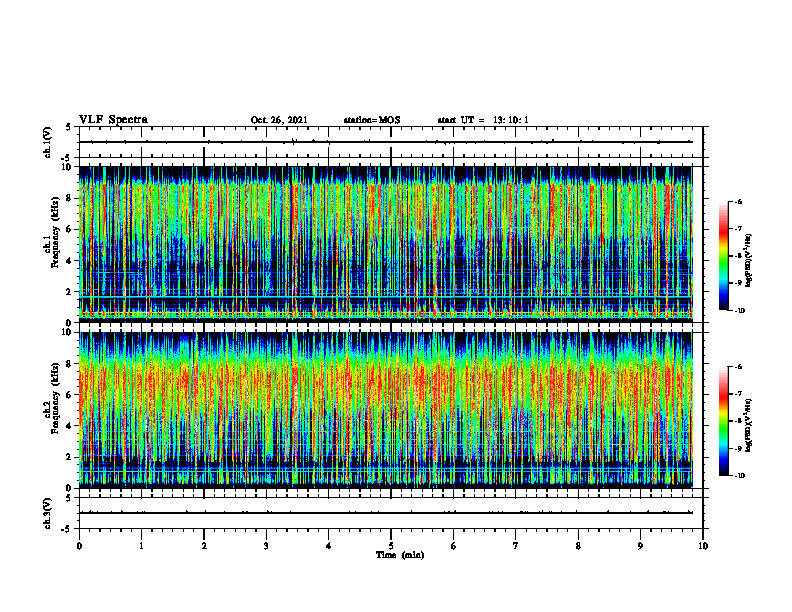Image resolution: width=792 pixels, height=612 pixels.
Task: Click ch.1 frequency tick label "4"
Action: click(69, 261)
